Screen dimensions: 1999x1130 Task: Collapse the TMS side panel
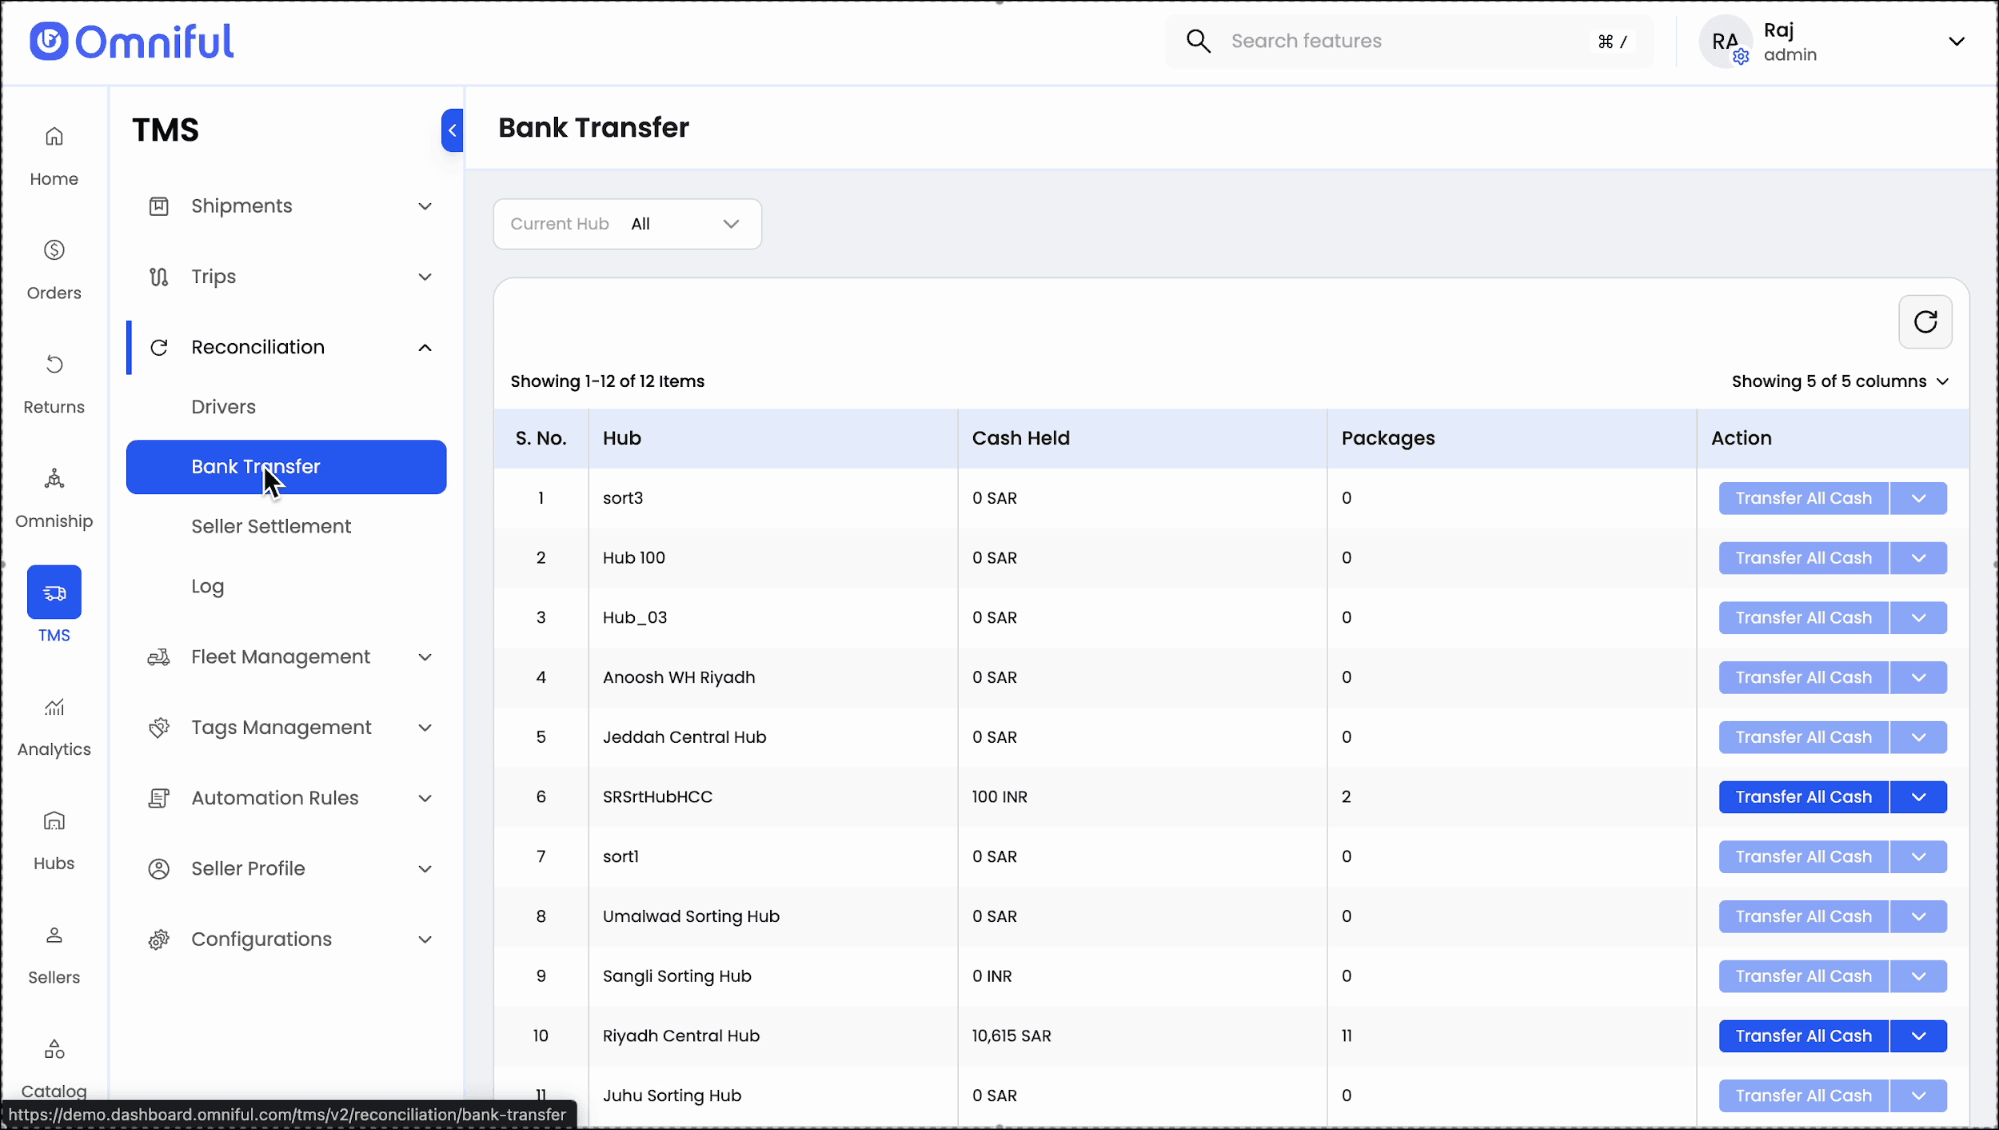click(452, 130)
